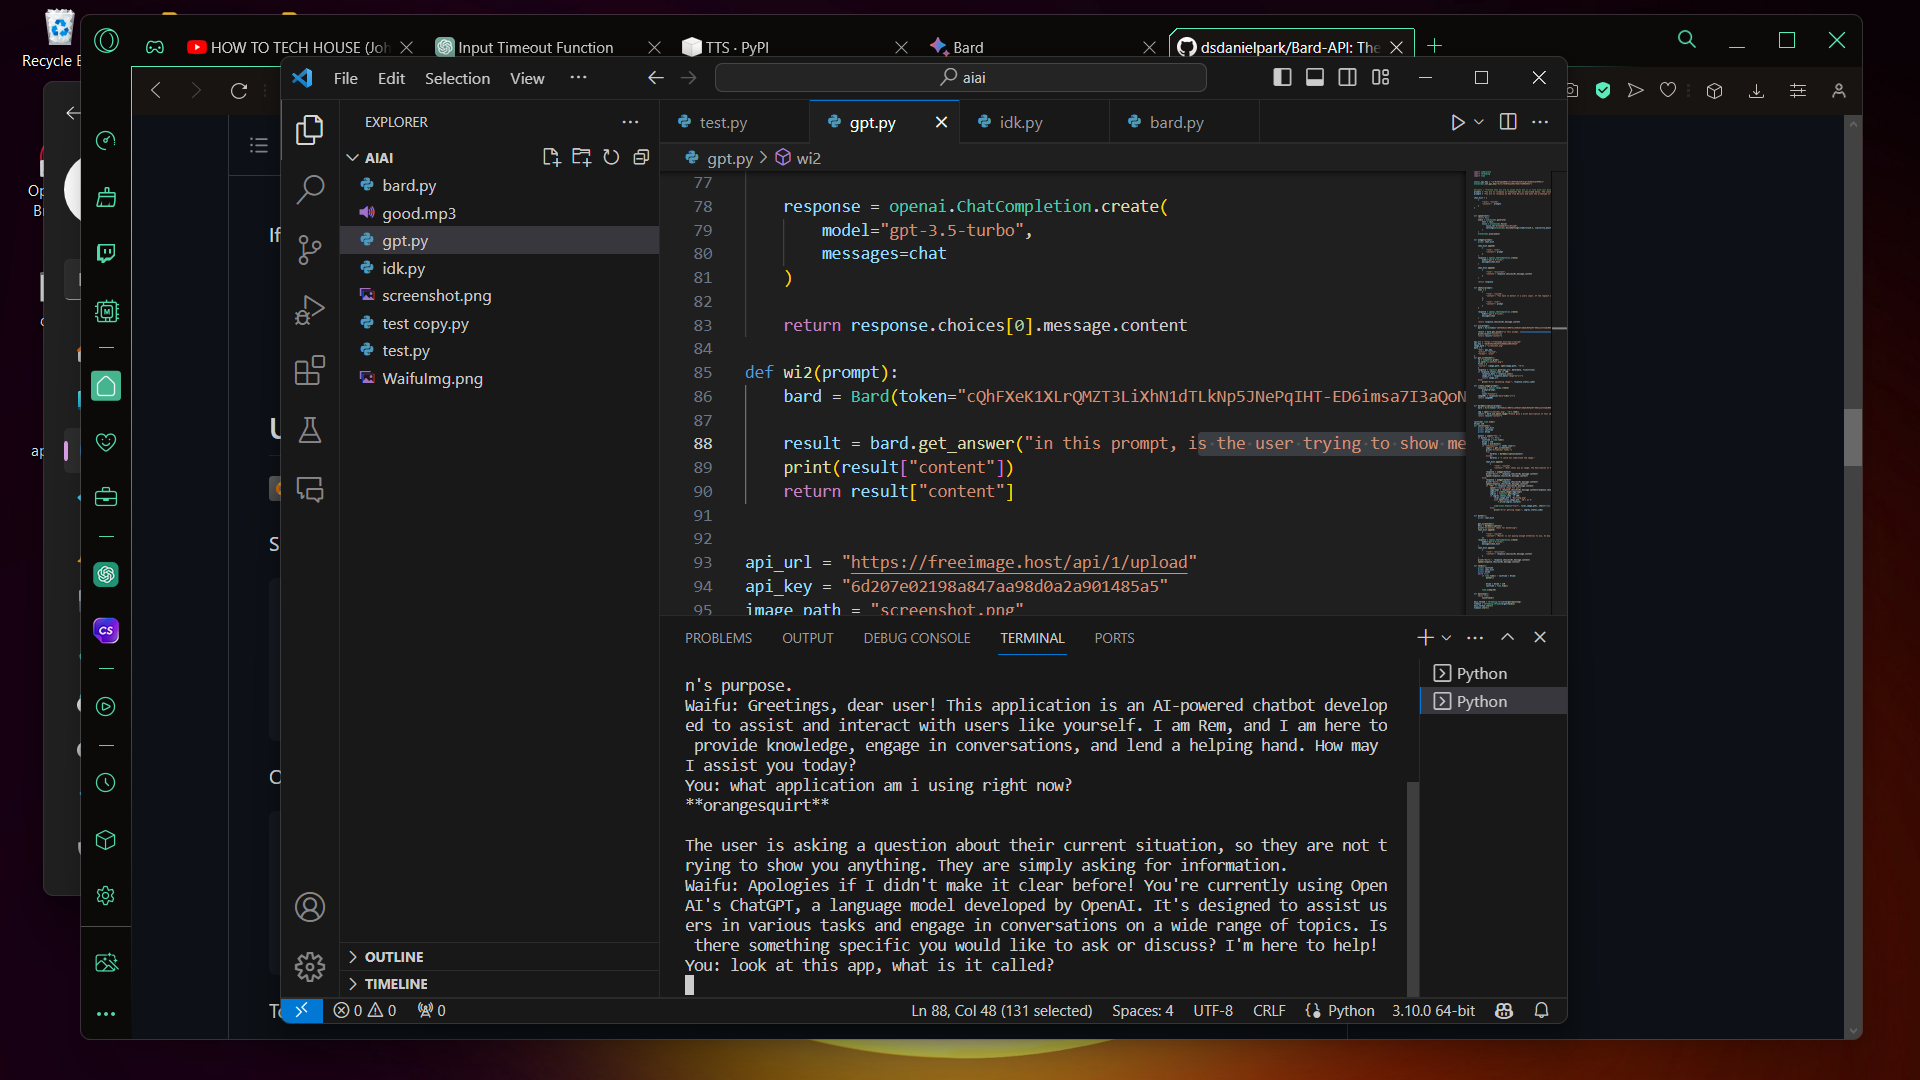Refresh the Explorer file tree
Image resolution: width=1920 pixels, height=1080 pixels.
[x=611, y=157]
